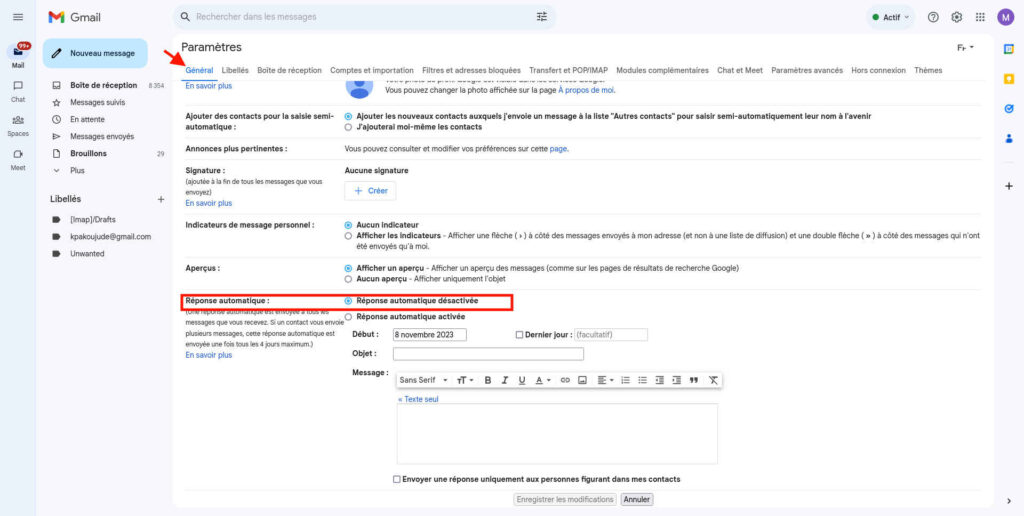Select Aucun aperçu radio
Image resolution: width=1024 pixels, height=516 pixels.
(x=348, y=279)
